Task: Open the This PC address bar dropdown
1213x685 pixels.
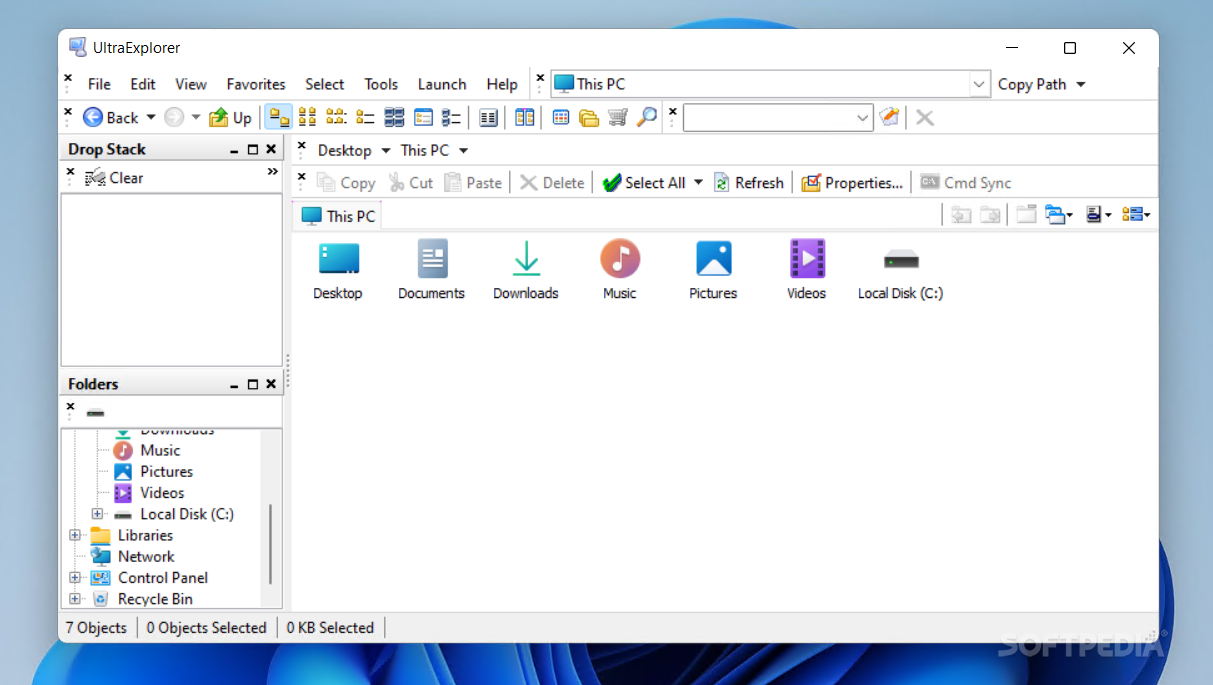Action: pos(980,85)
